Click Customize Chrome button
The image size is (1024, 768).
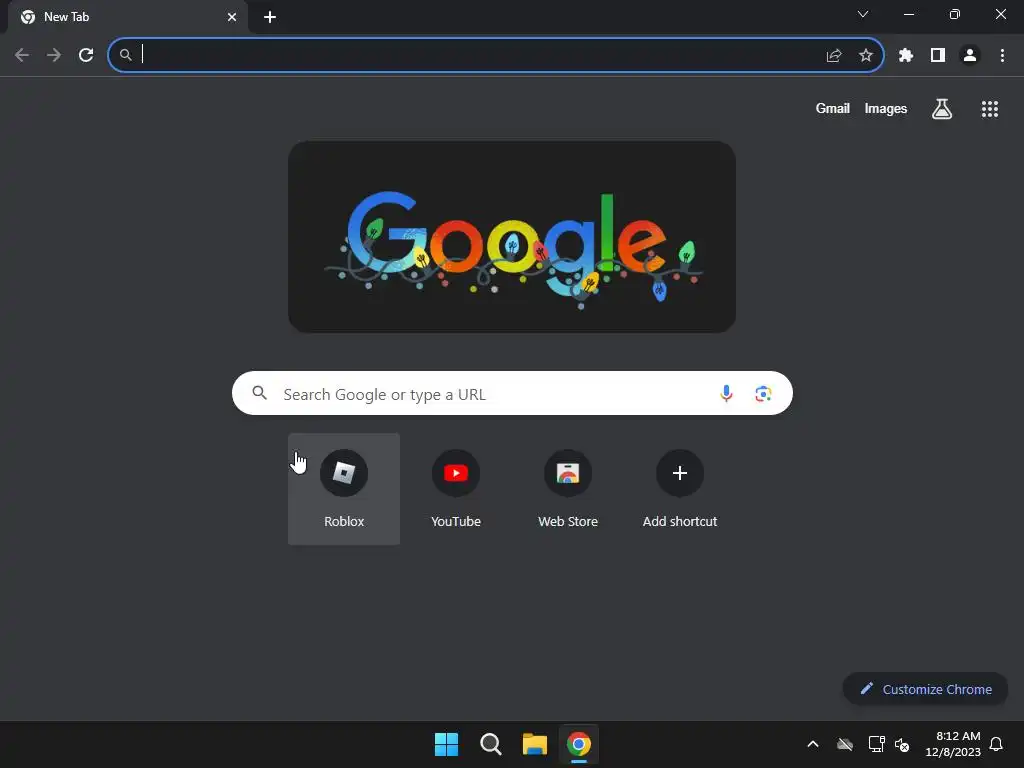pos(925,689)
